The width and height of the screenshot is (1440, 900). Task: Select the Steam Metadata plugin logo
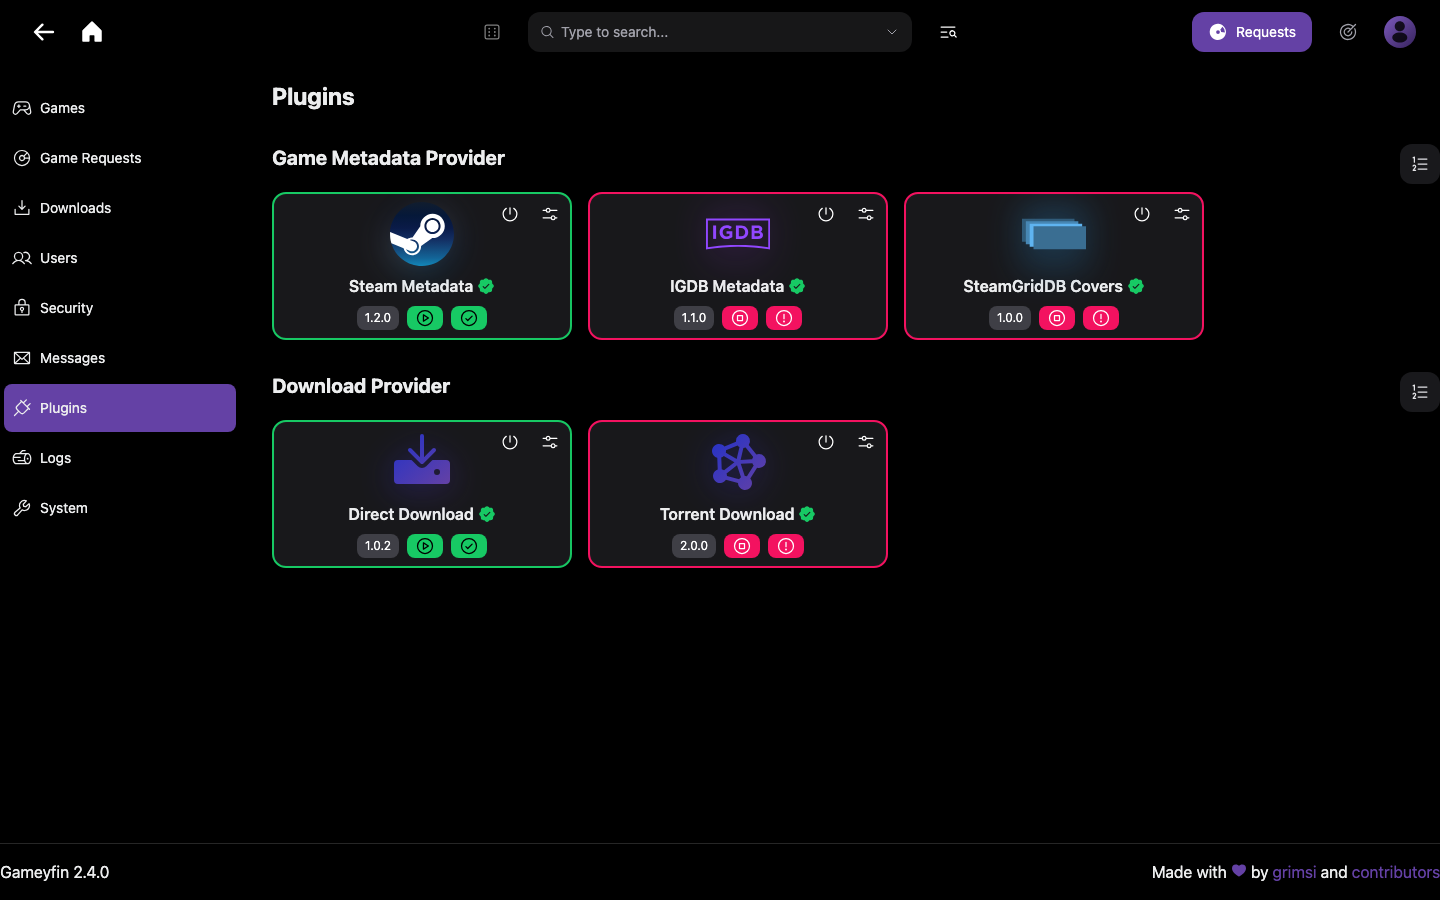[422, 235]
